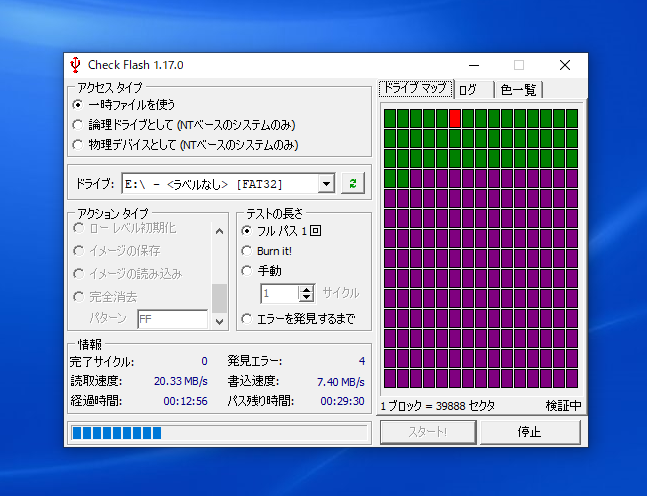Image resolution: width=647 pixels, height=496 pixels.
Task: Click the green refresh drive list icon
Action: tap(353, 184)
